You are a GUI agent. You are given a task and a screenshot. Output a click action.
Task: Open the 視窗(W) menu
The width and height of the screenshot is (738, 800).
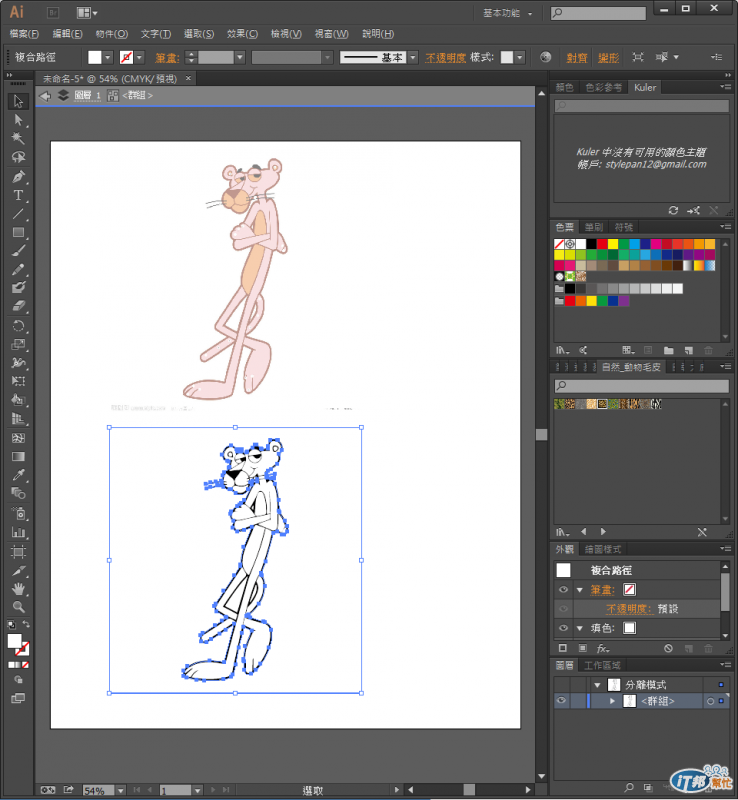pyautogui.click(x=331, y=34)
